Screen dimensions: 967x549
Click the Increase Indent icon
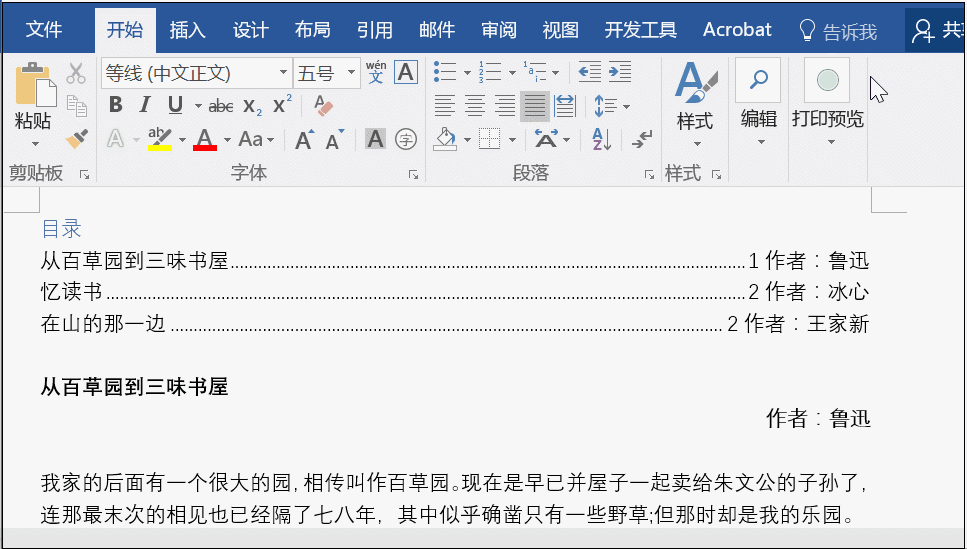(620, 72)
